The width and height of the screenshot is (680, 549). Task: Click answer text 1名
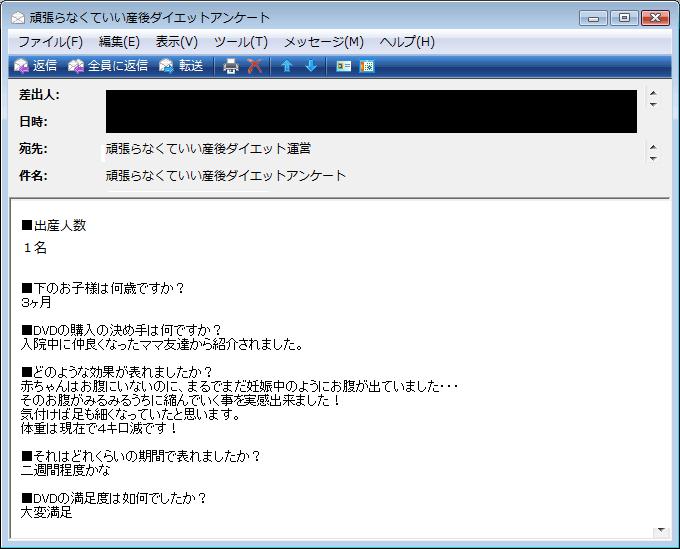[x=35, y=248]
